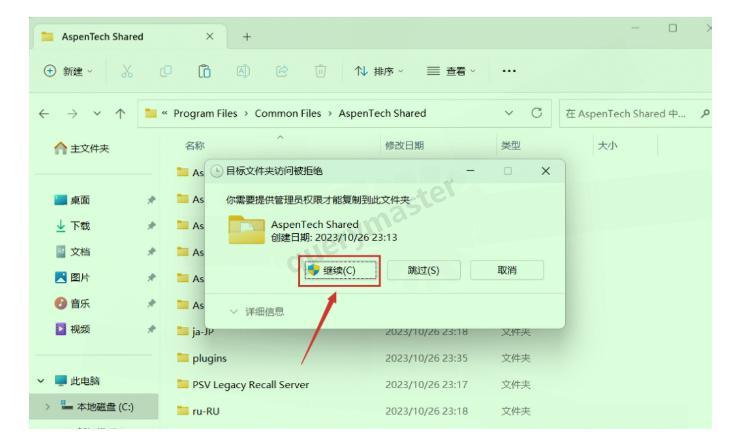This screenshot has height=447, width=742.
Task: Click the pin icon beside 文档
Action: click(x=151, y=252)
